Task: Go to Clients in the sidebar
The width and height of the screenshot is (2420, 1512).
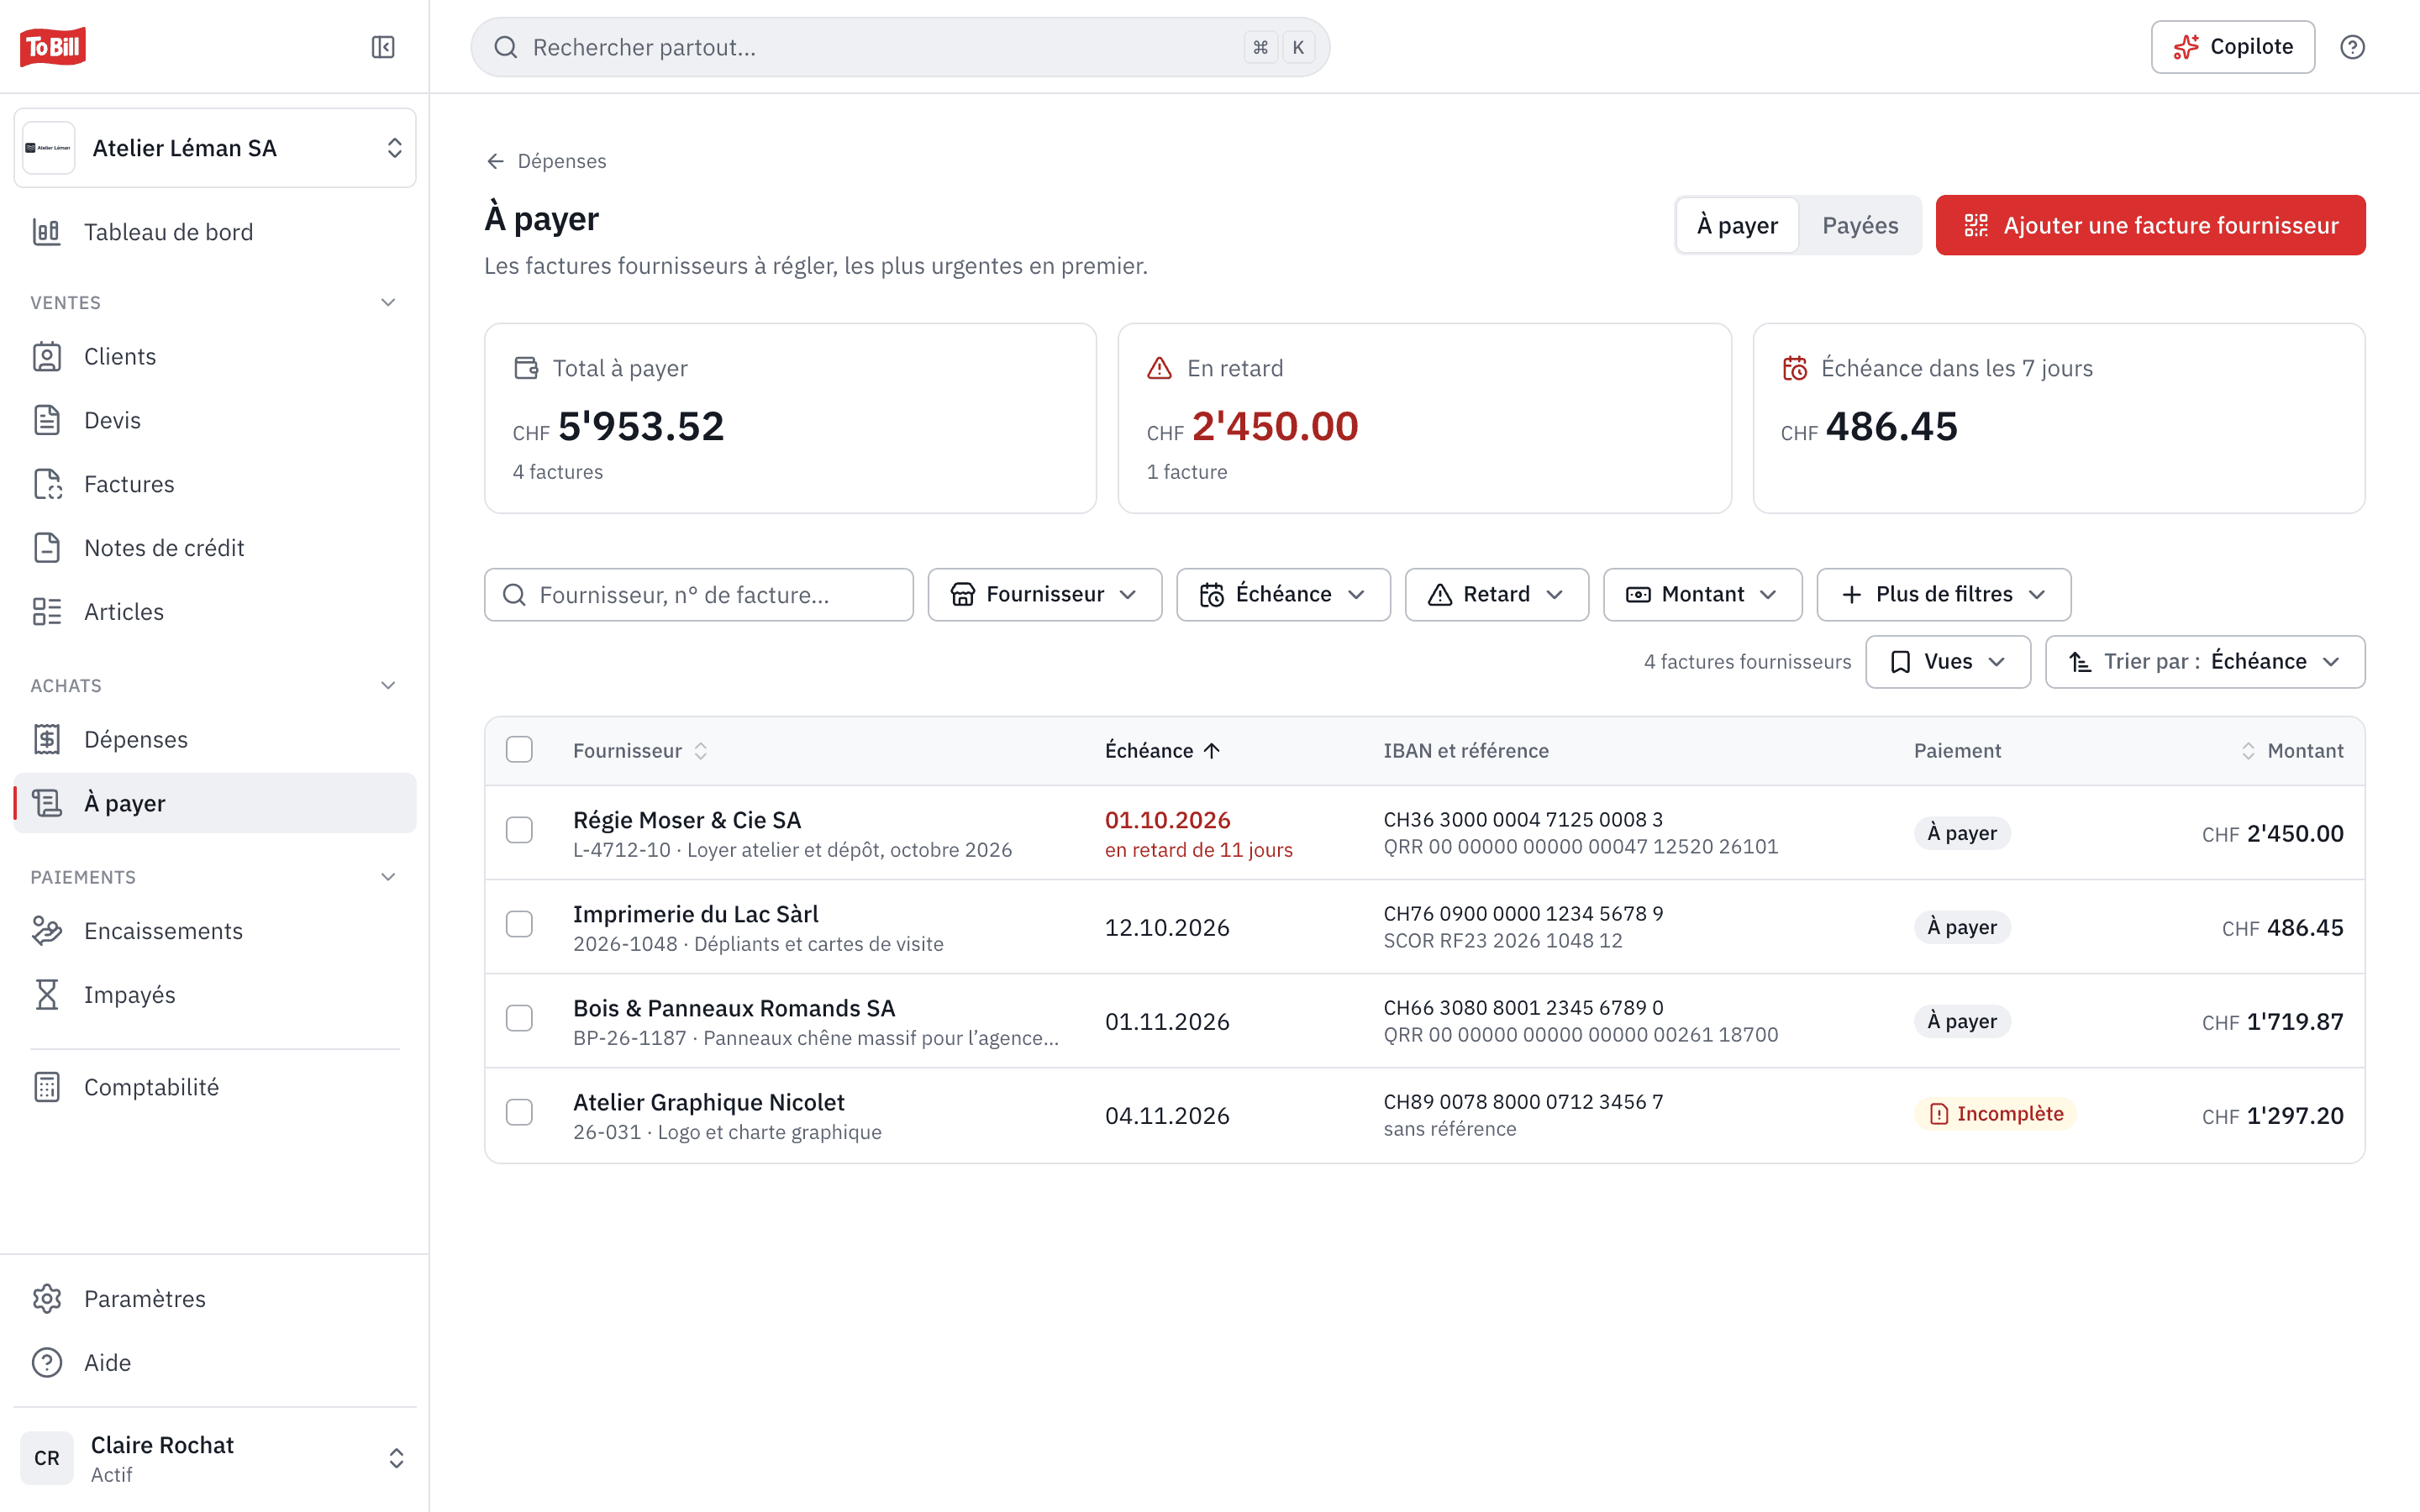Action: (215, 357)
